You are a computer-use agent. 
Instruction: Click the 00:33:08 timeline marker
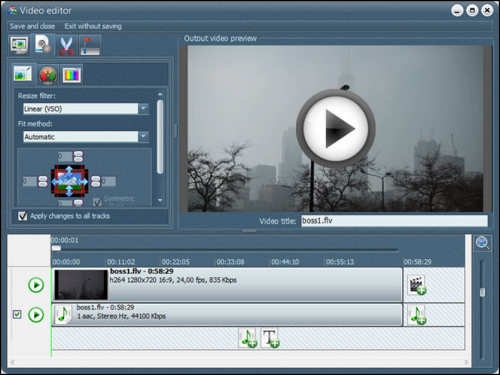pos(230,262)
